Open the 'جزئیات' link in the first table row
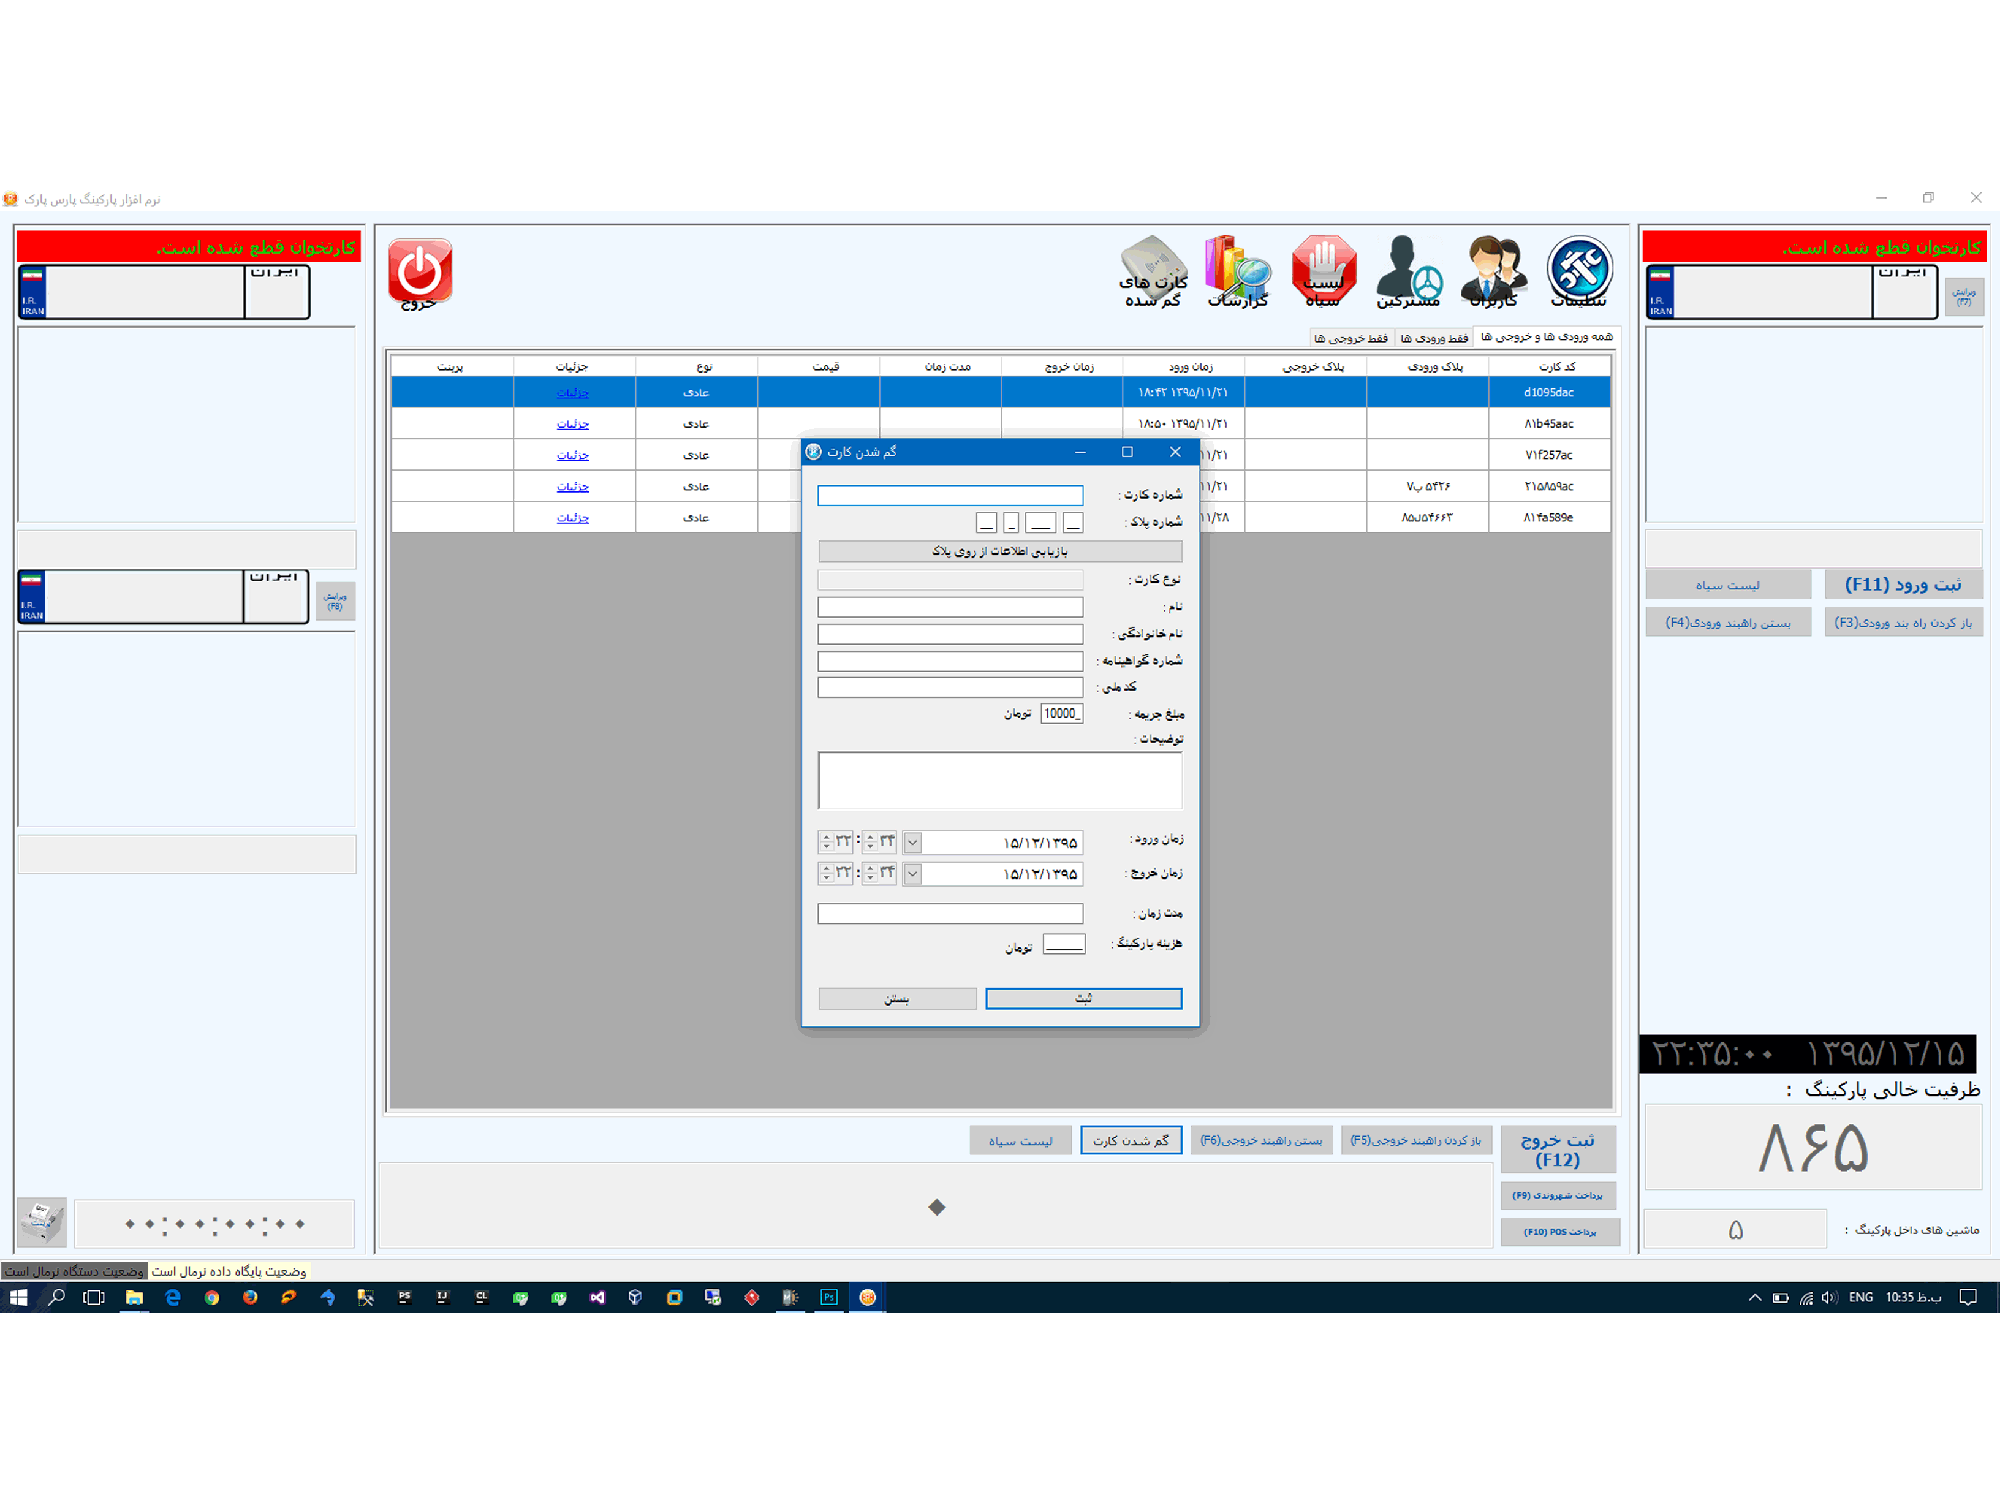Screen dimensions: 2000x1500 point(573,392)
